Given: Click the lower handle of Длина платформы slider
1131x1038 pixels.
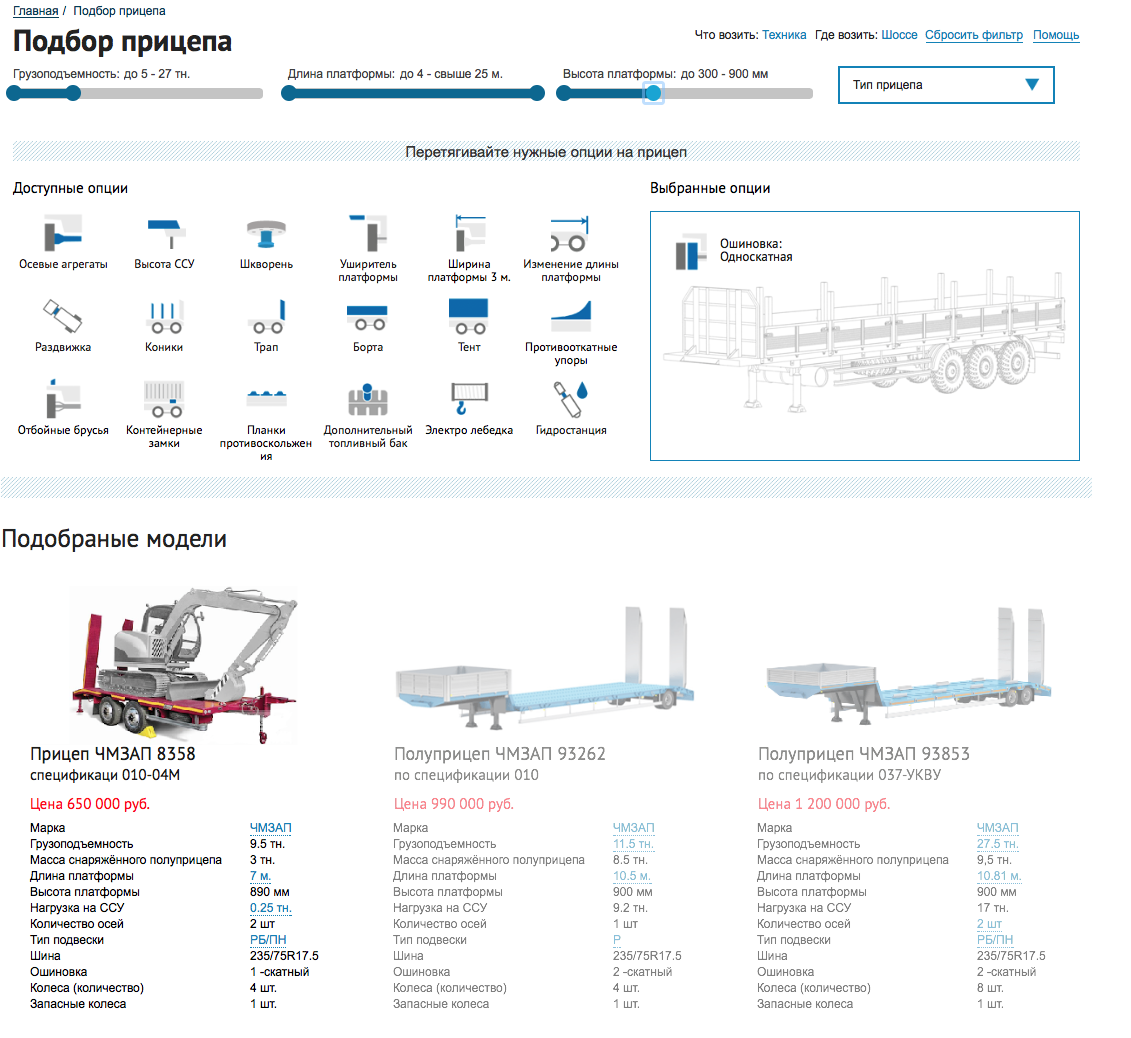Looking at the screenshot, I should 289,93.
